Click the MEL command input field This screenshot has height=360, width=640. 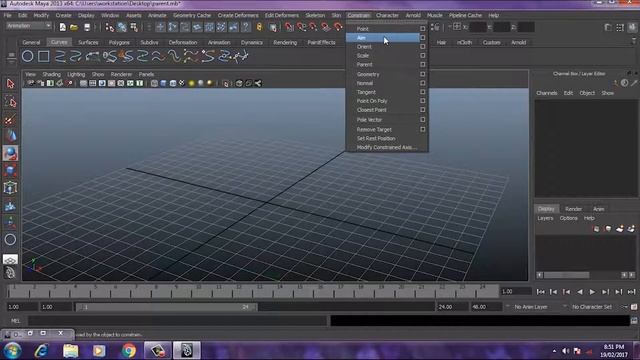pos(178,321)
